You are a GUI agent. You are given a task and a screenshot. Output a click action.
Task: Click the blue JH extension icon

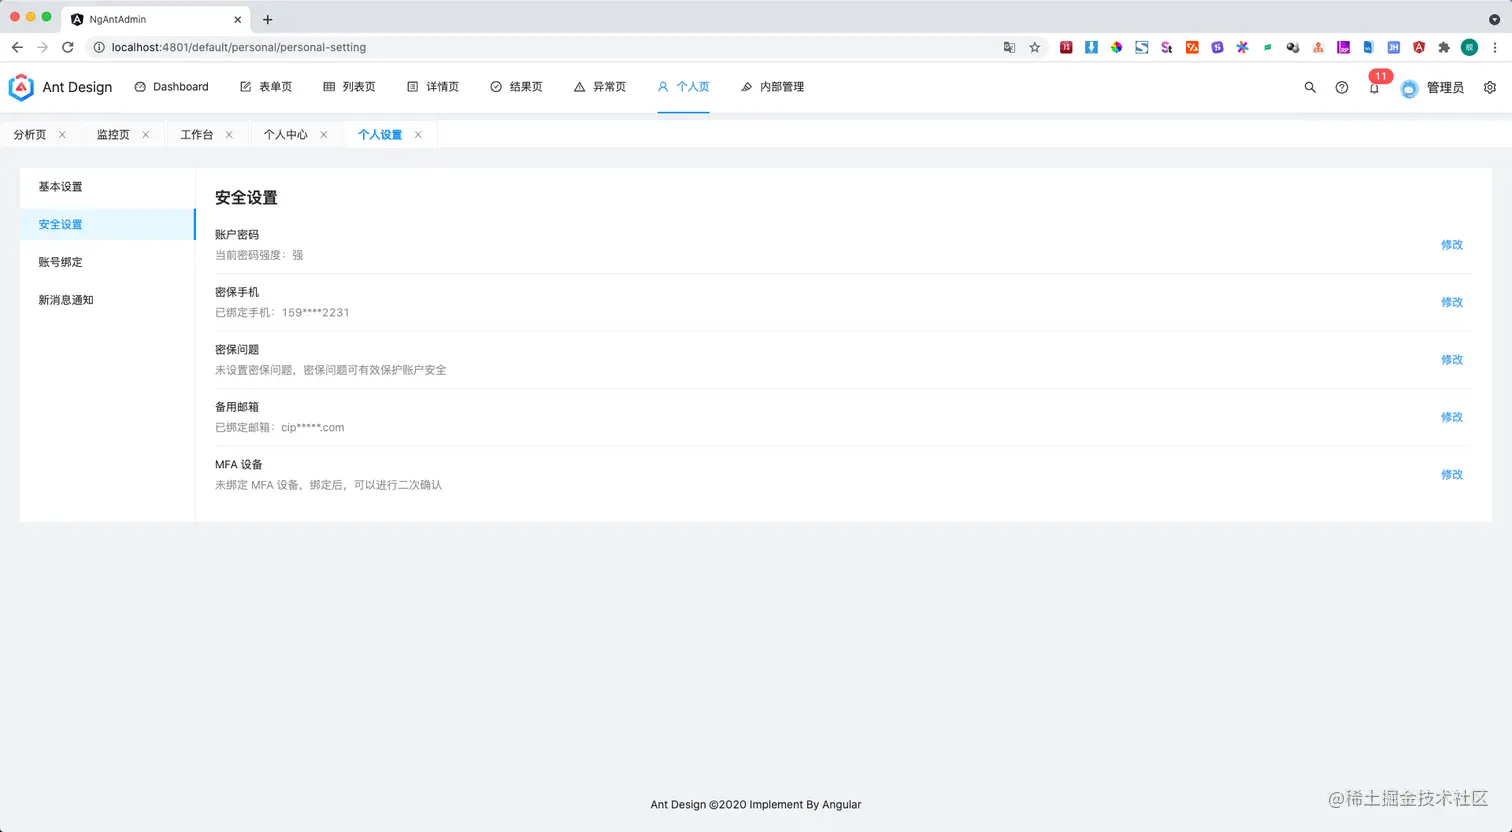[1393, 47]
